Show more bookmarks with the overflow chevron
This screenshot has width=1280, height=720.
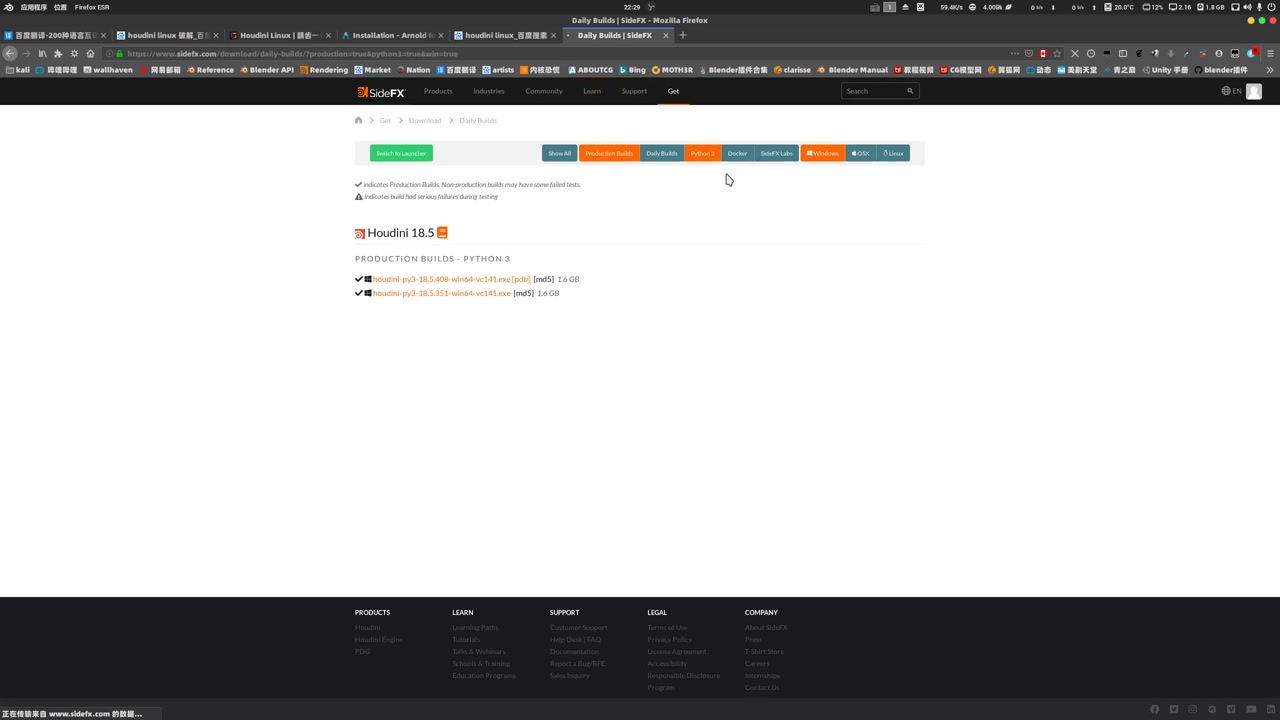tap(1270, 70)
